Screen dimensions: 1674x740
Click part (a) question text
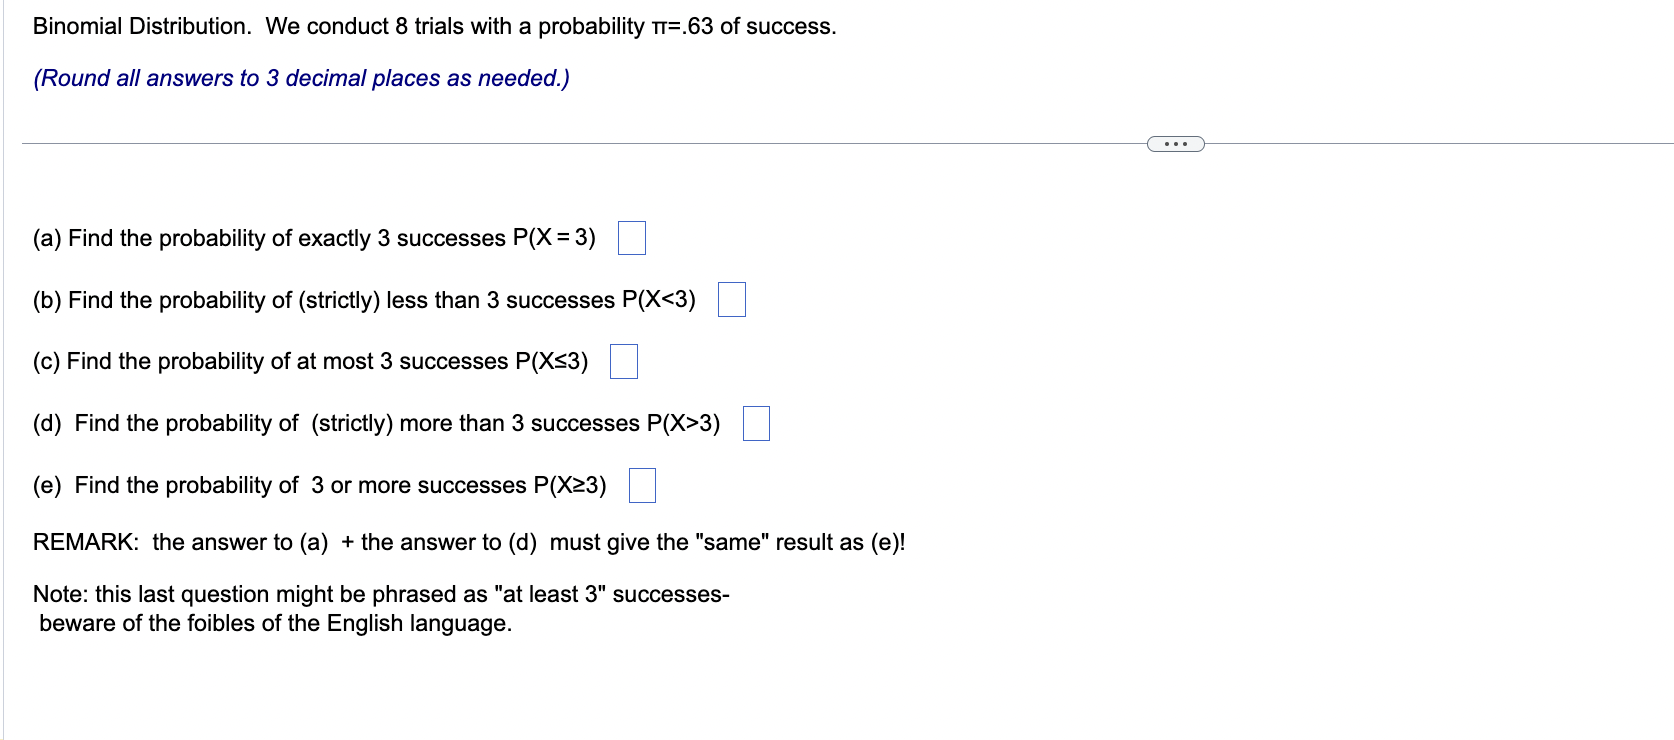click(x=313, y=238)
